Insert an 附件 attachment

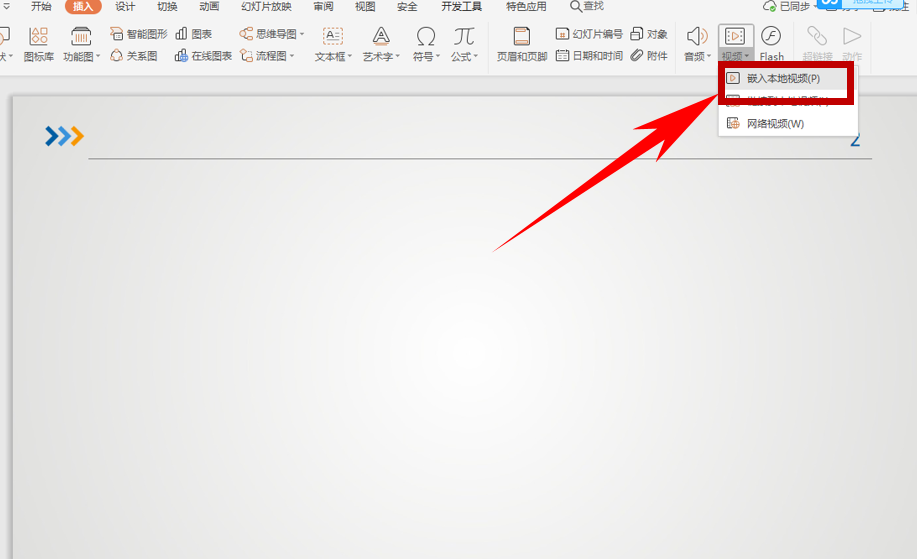[649, 56]
